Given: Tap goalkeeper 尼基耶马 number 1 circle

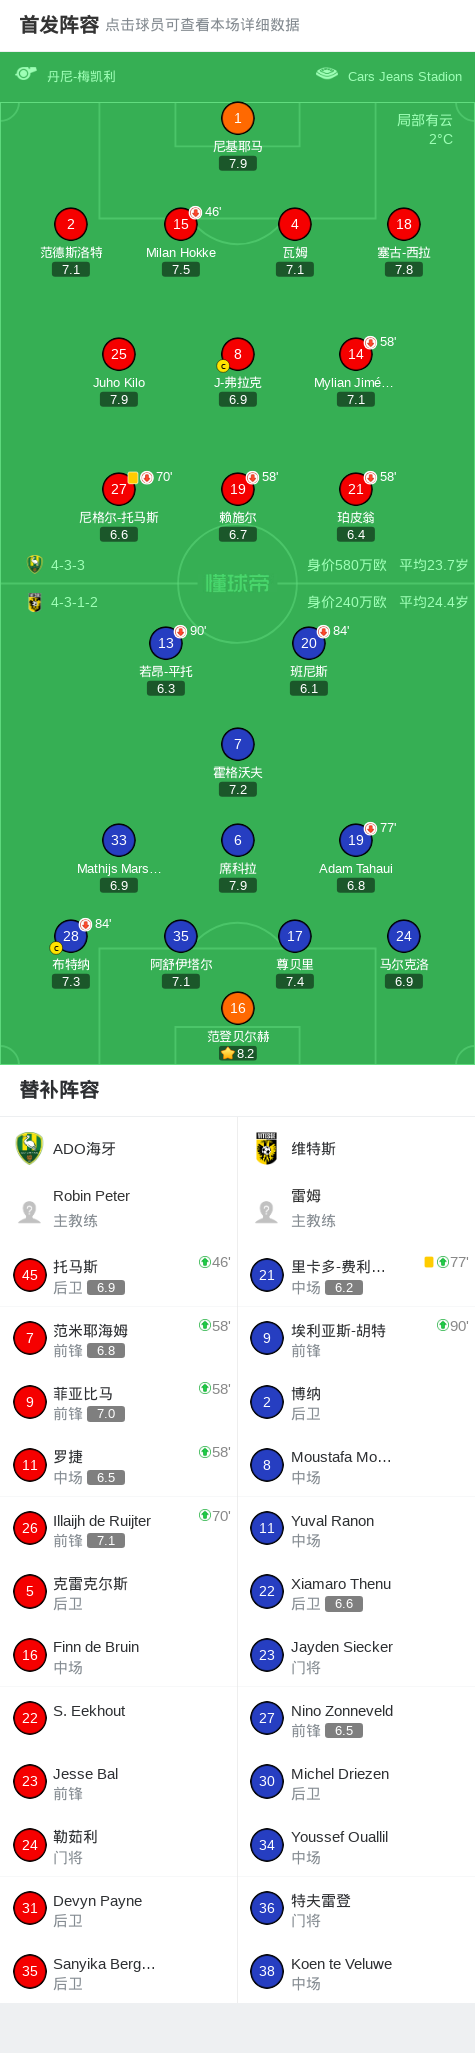Looking at the screenshot, I should (237, 118).
